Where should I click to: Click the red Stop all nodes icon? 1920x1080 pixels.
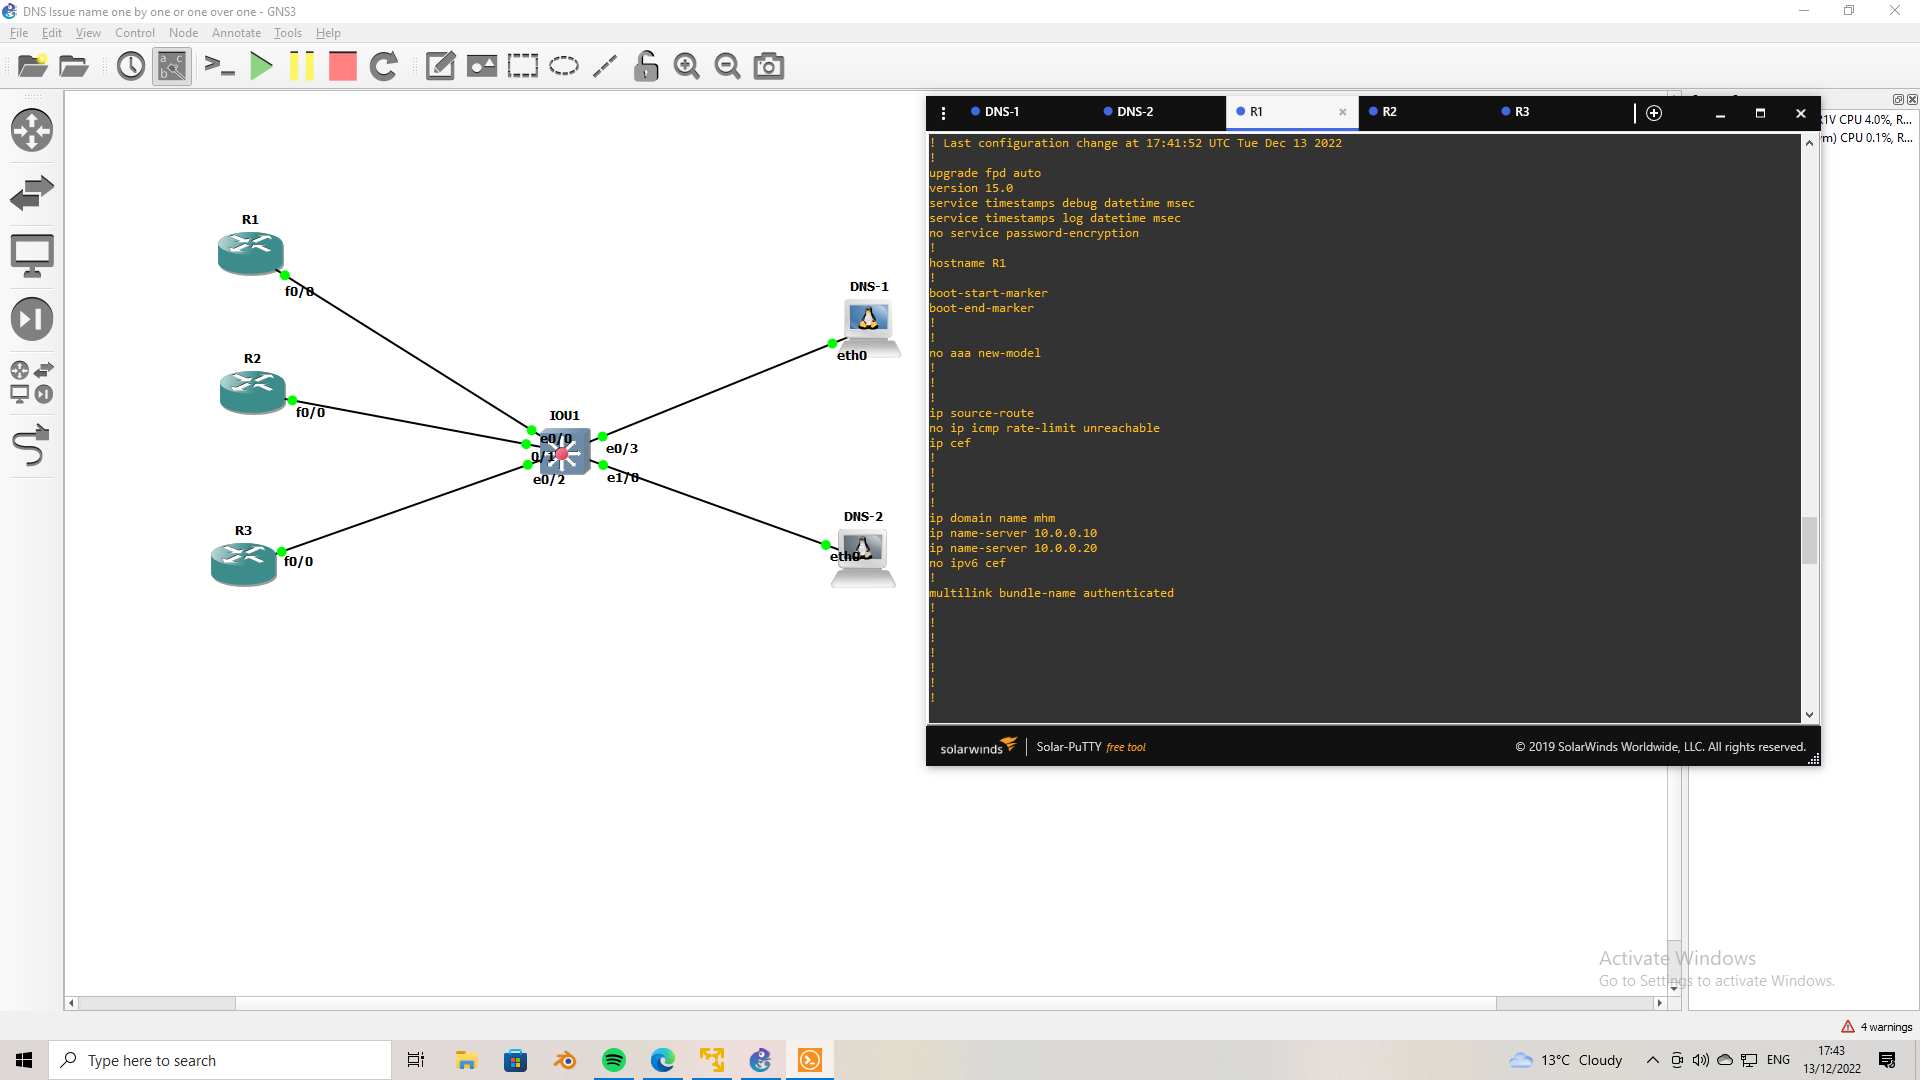tap(343, 67)
